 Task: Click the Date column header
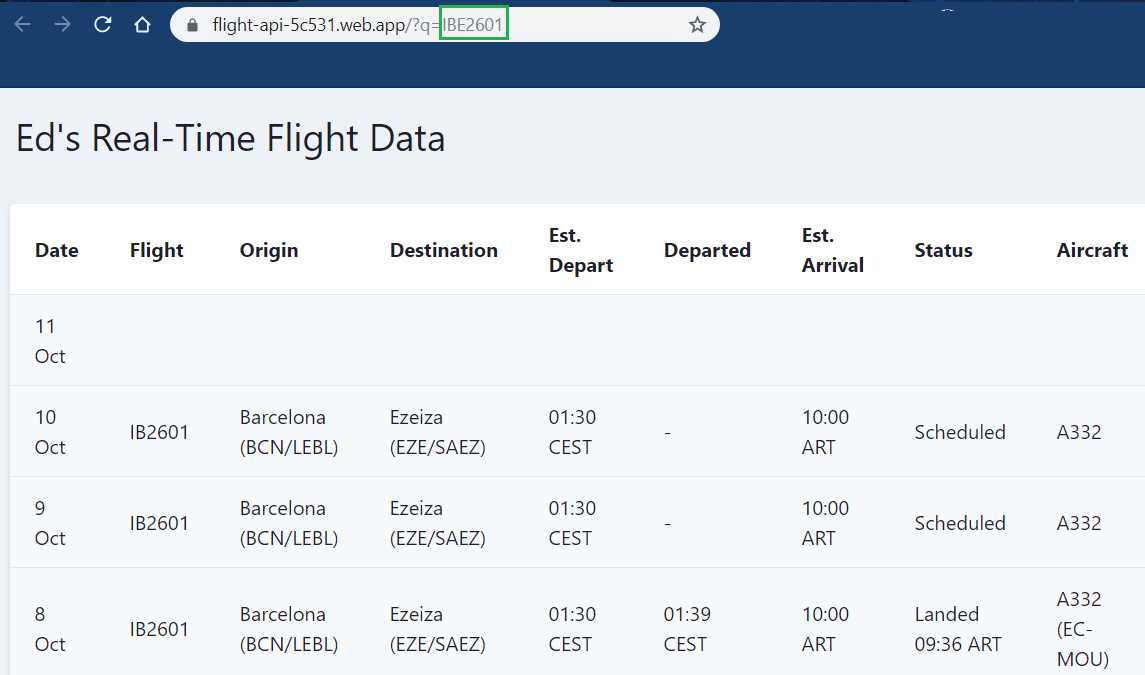coord(56,250)
